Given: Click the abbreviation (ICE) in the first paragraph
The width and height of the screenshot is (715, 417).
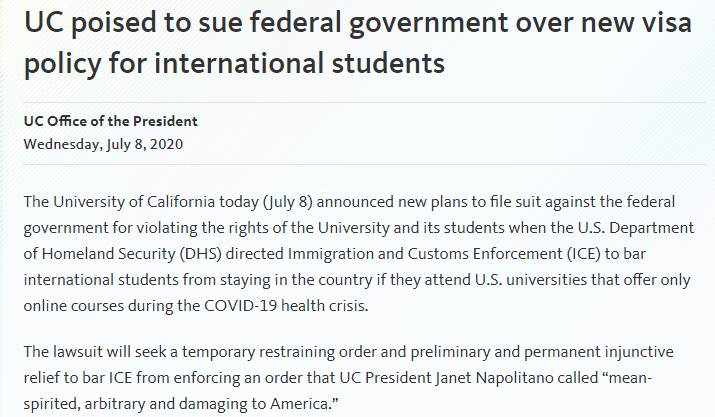Looking at the screenshot, I should pos(584,254).
